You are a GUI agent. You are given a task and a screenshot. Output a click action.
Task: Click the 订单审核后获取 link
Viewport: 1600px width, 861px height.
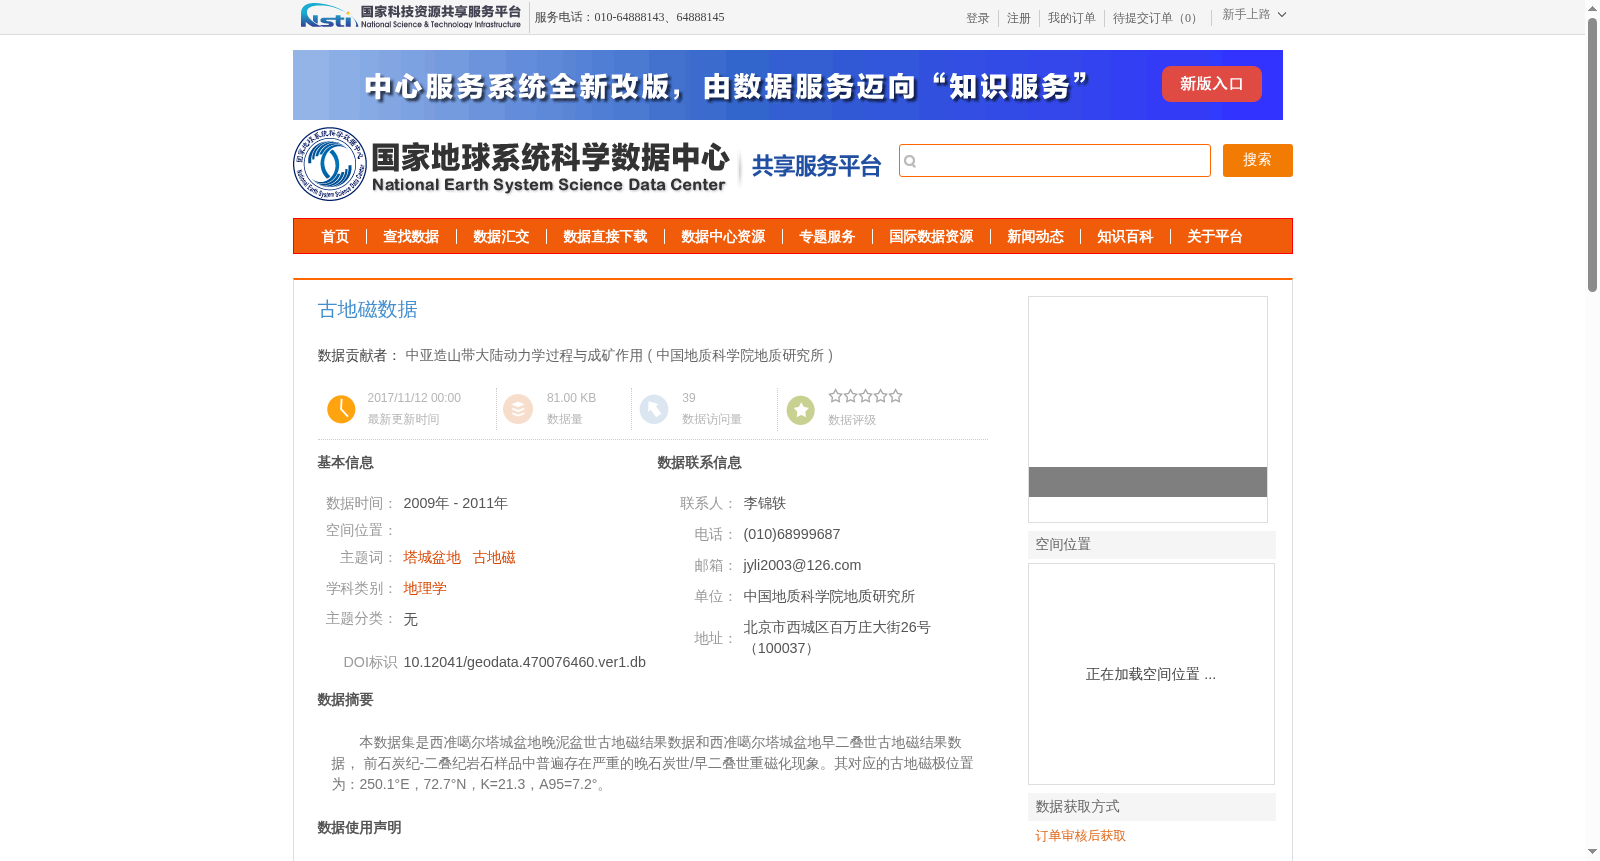coord(1081,836)
